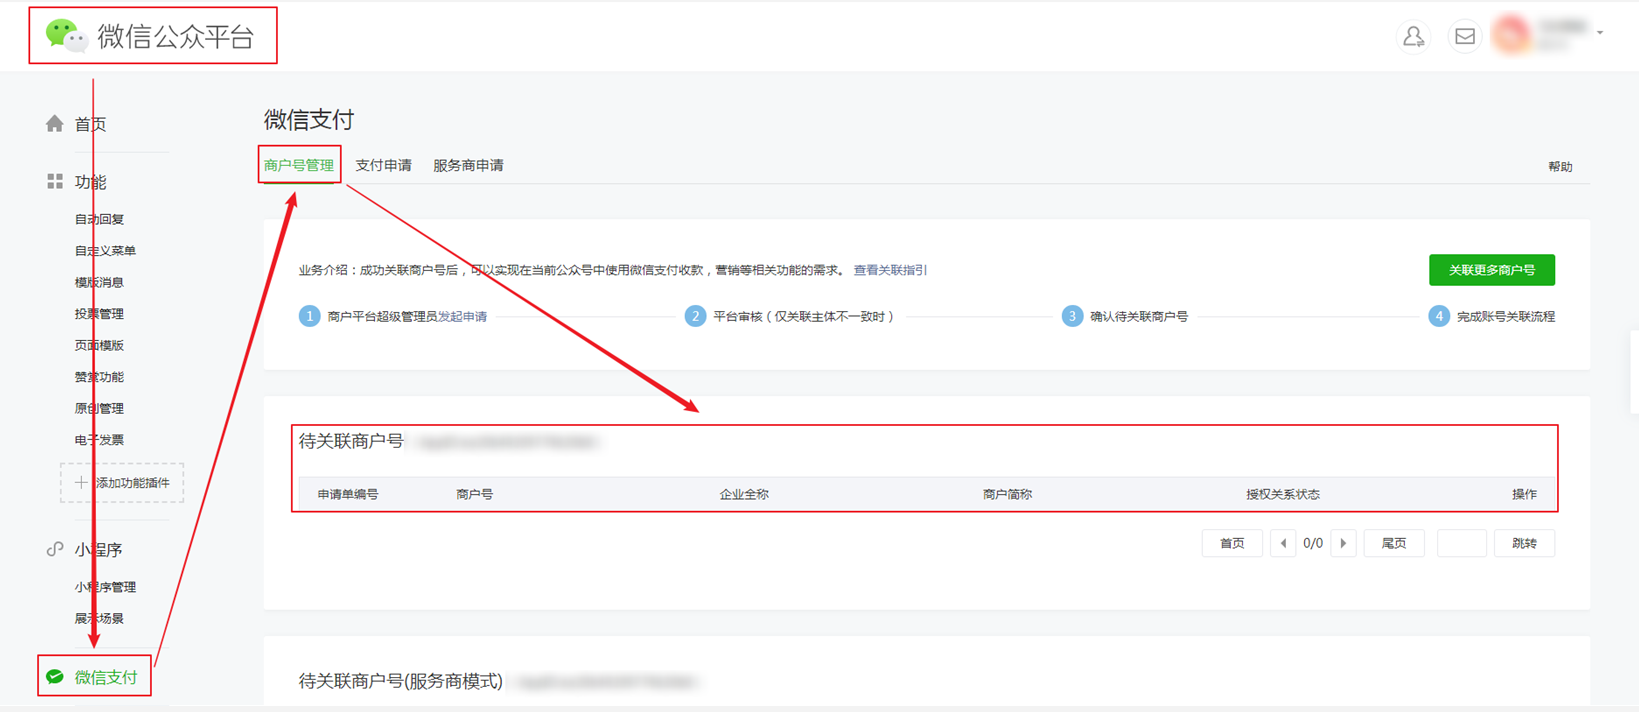Click the 跳转 button

(1524, 543)
